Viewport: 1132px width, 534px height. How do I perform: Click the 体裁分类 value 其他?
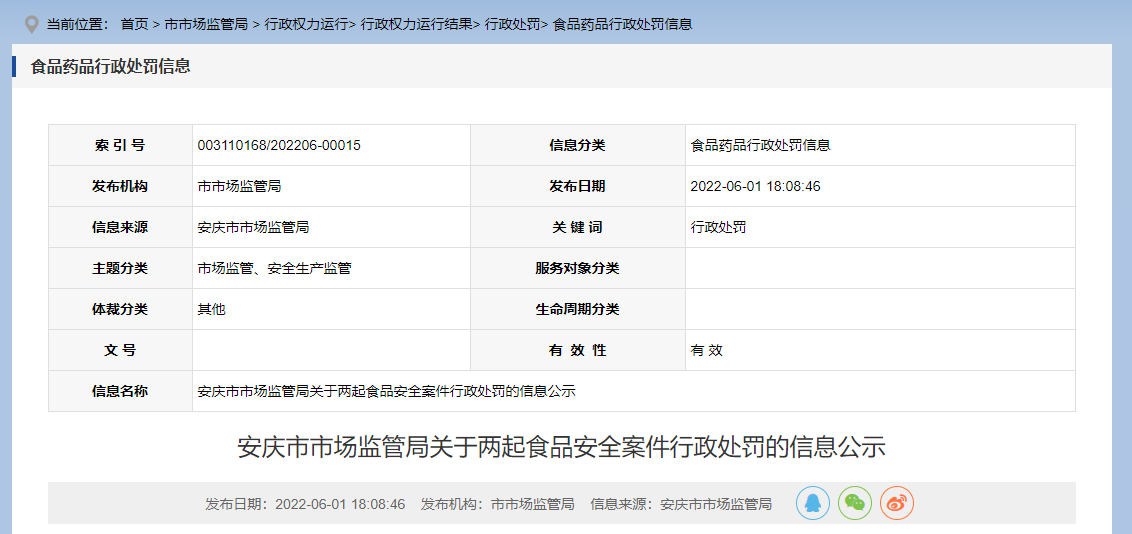[211, 310]
